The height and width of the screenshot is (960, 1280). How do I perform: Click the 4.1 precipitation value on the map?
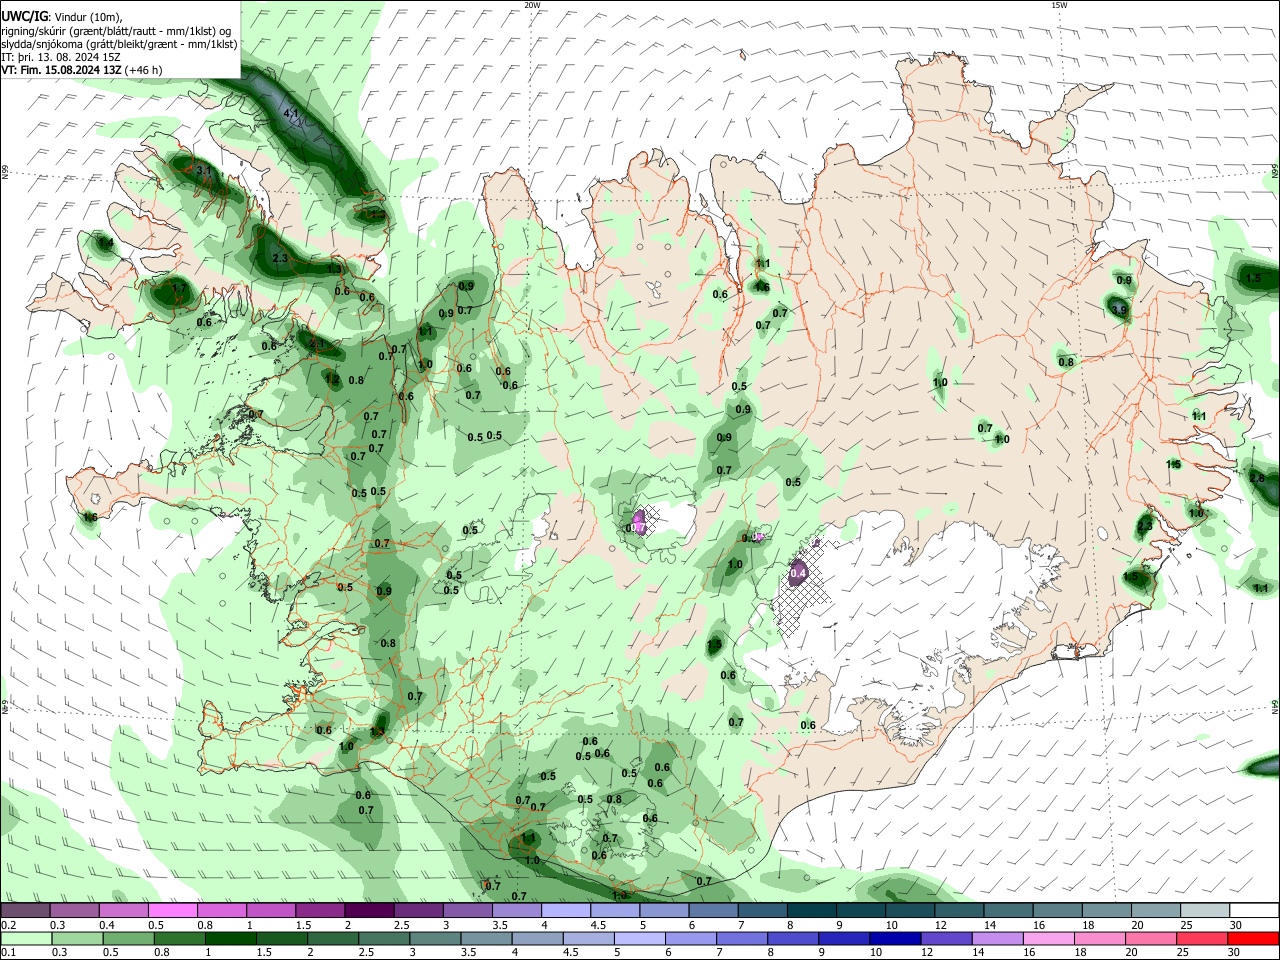[292, 114]
